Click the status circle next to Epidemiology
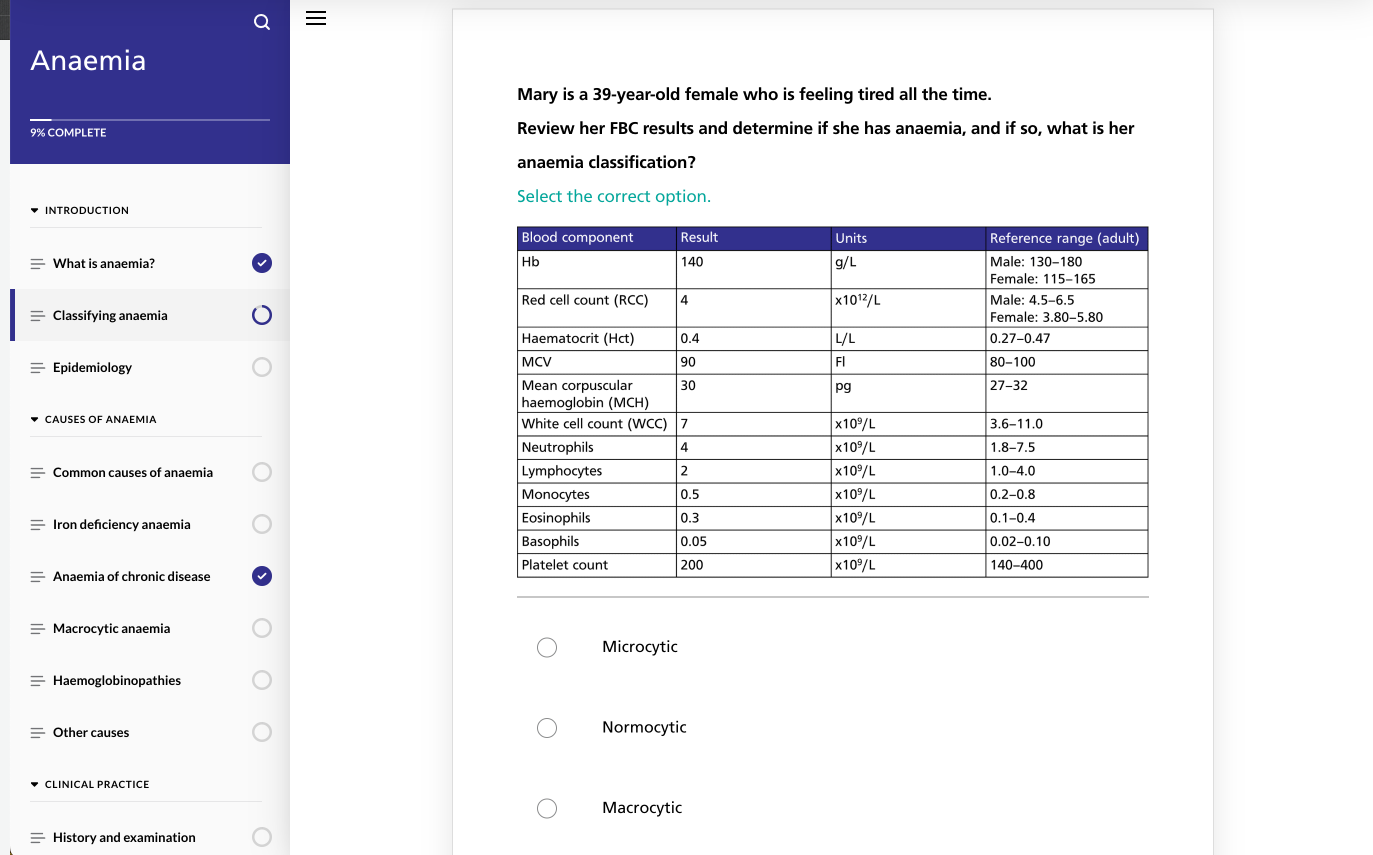Viewport: 1373px width, 855px height. (262, 367)
